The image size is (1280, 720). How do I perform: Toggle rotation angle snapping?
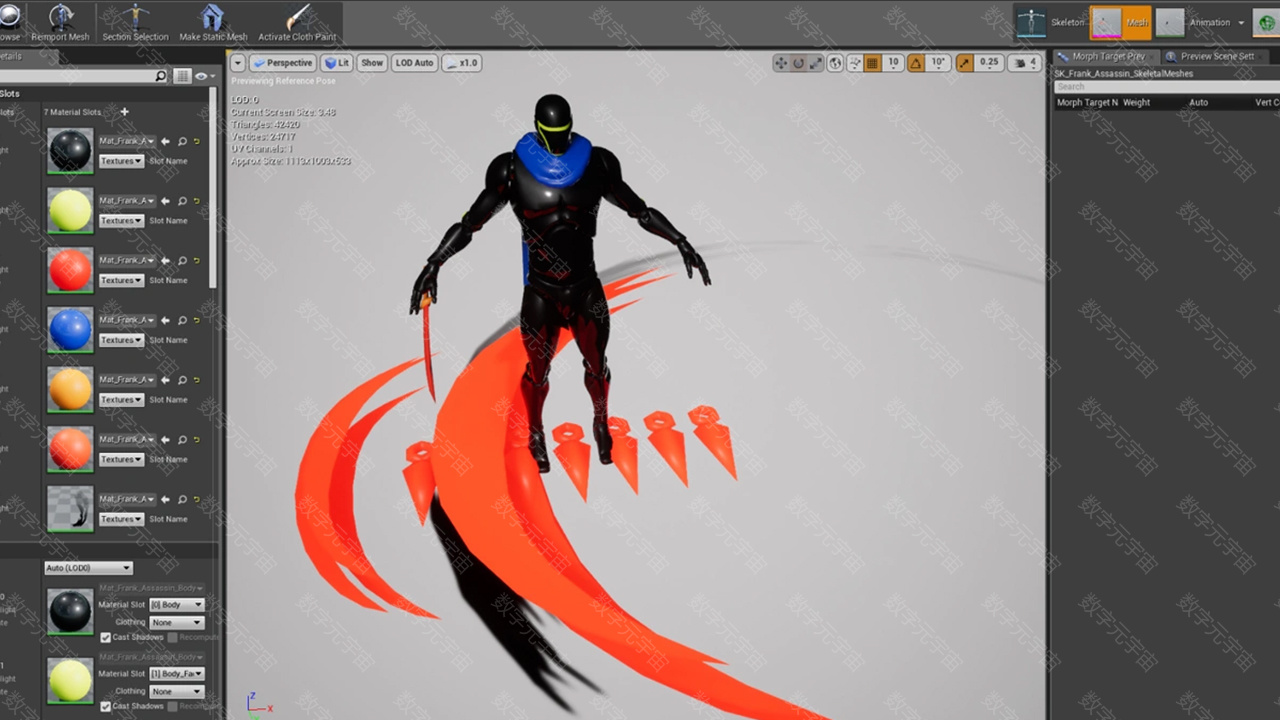(x=916, y=63)
